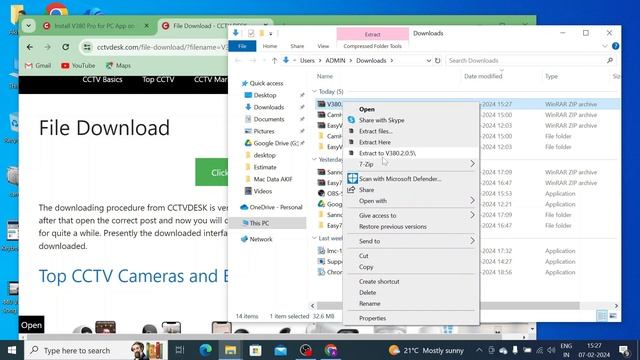Collapse the Today (5) group
Viewport: 640px width, 360px height.
[x=314, y=91]
